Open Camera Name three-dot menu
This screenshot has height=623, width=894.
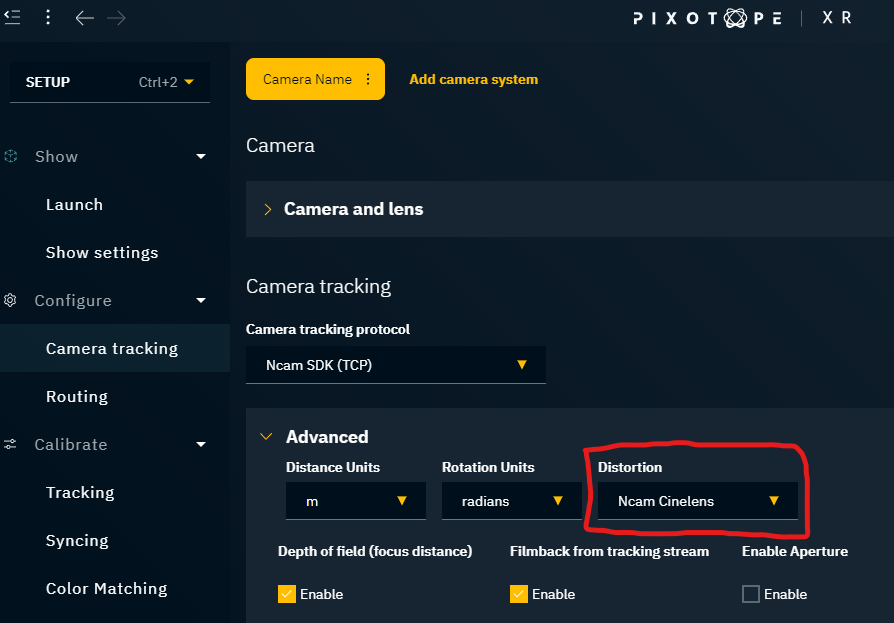pyautogui.click(x=368, y=79)
